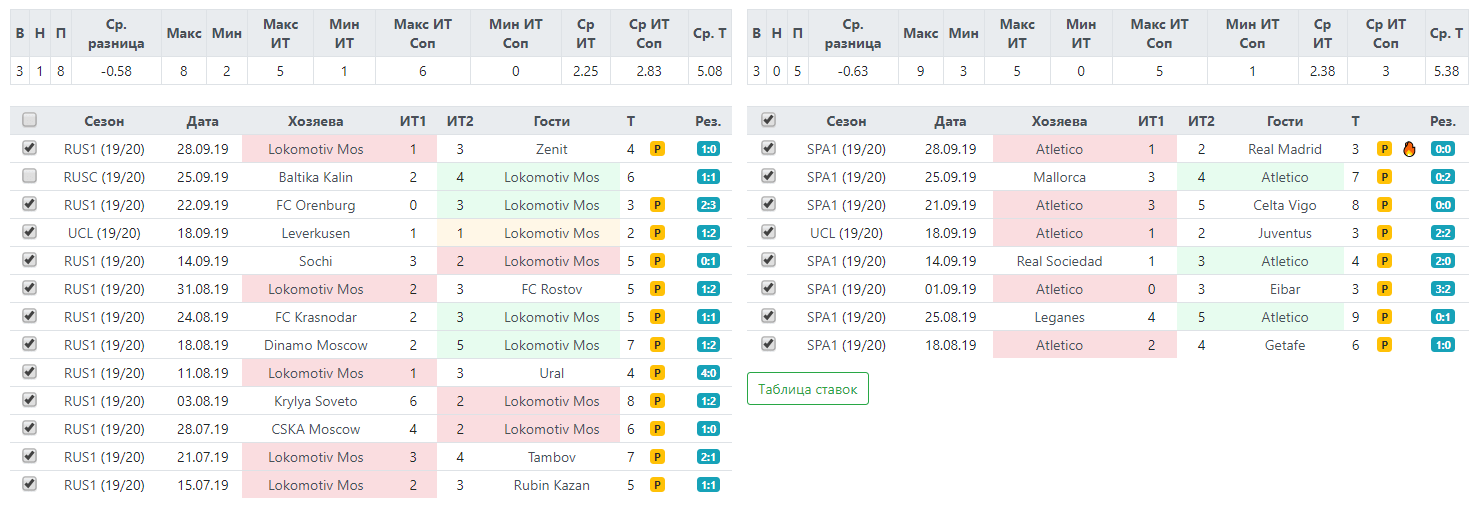Click the 5.38 Ср. Т value
Image resolution: width=1483 pixels, height=505 pixels.
click(x=1446, y=71)
